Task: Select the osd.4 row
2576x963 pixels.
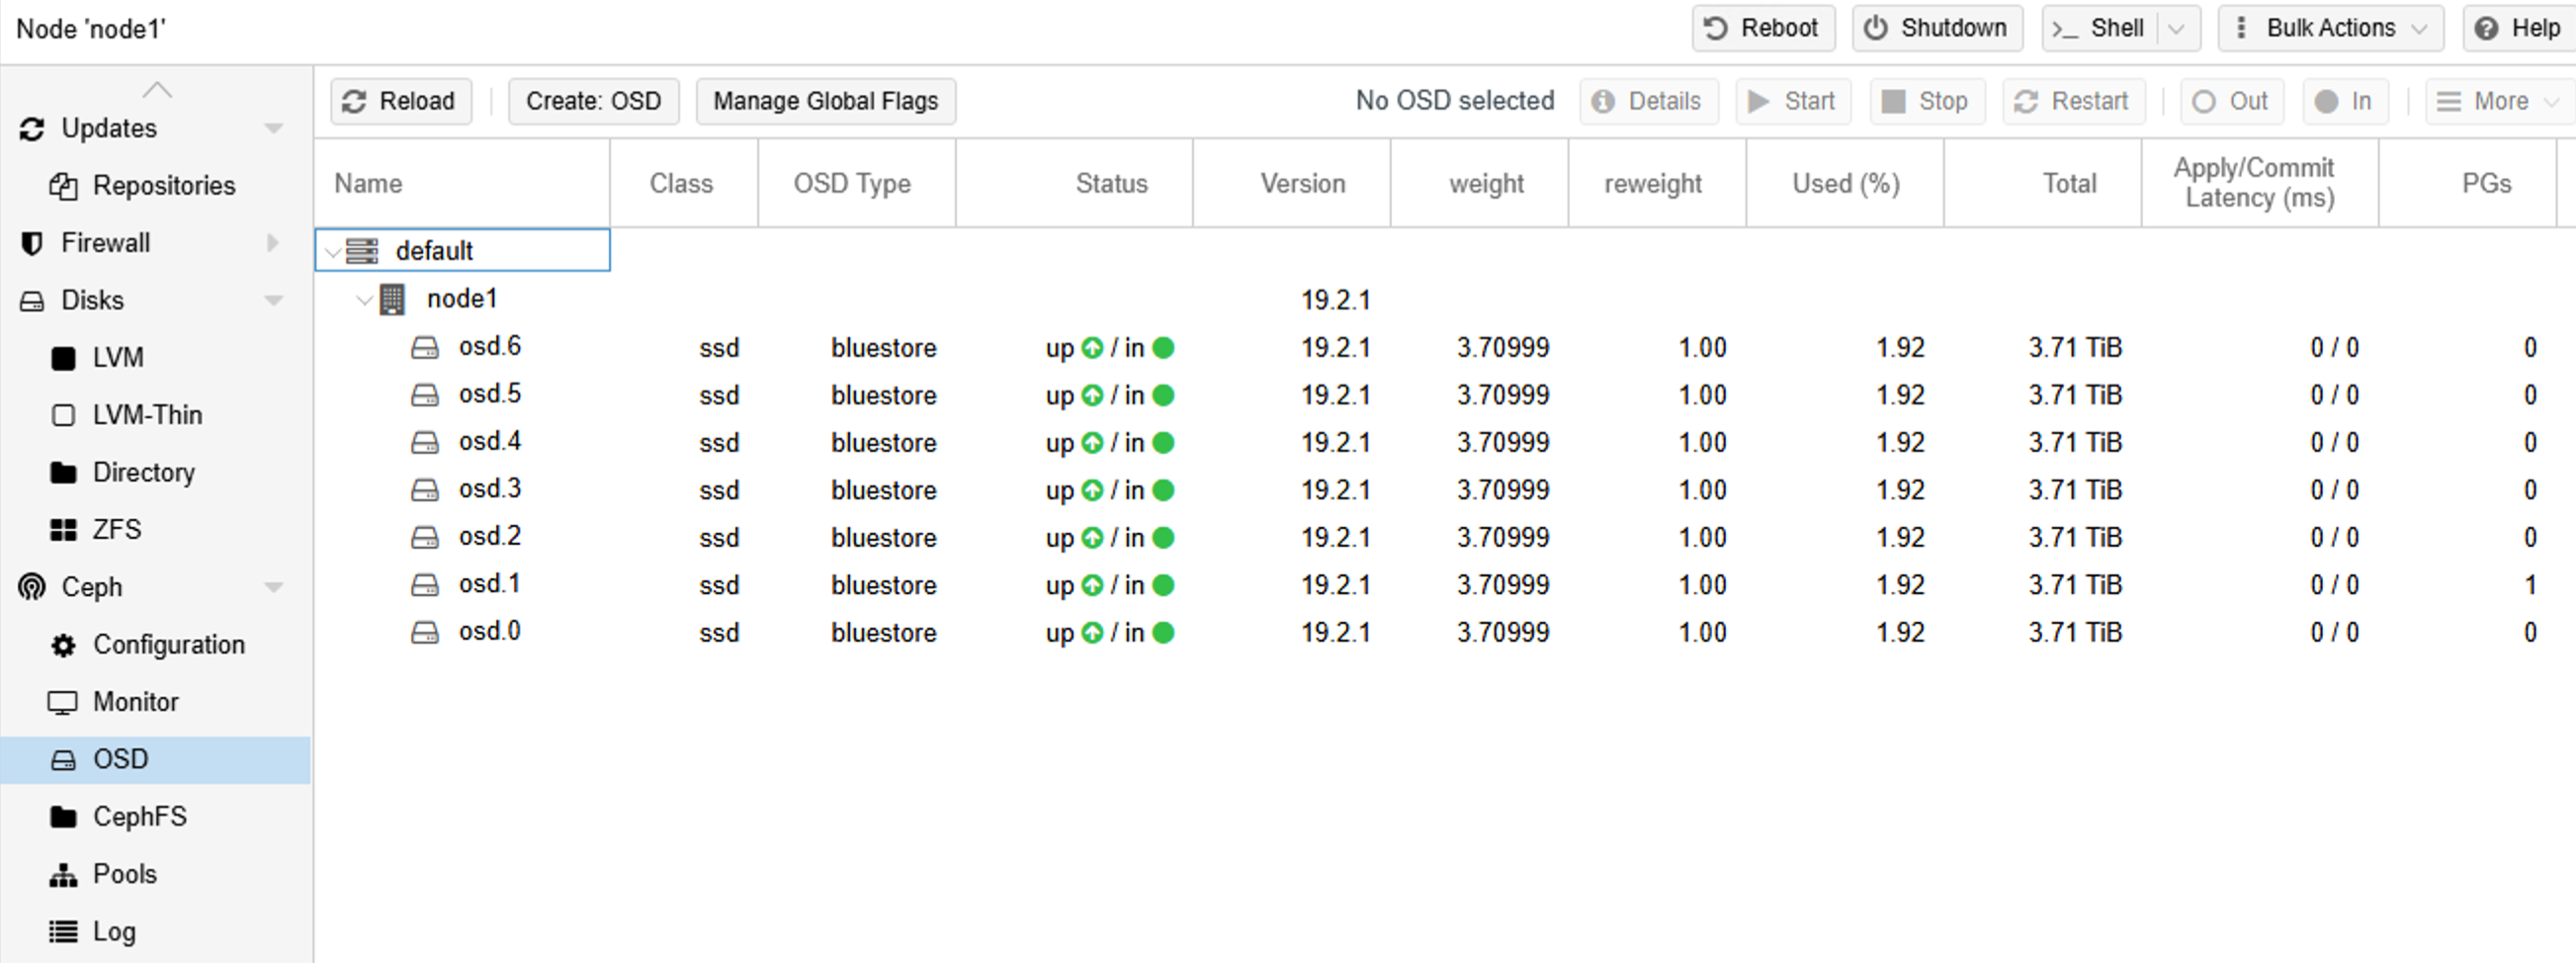Action: click(x=1445, y=442)
